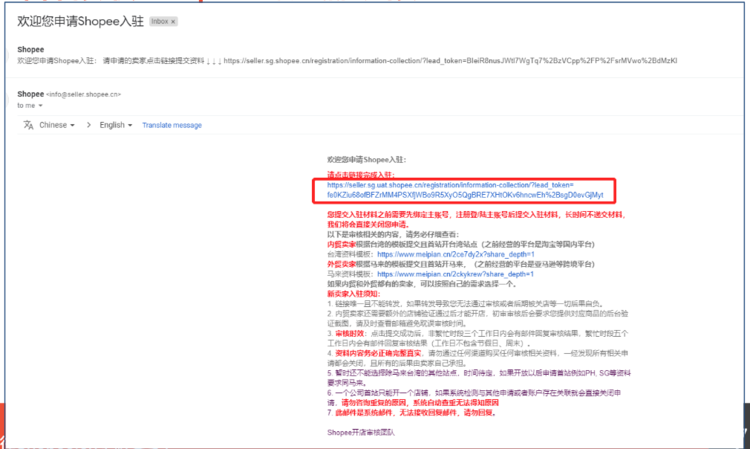Screen dimensions: 750x449
Task: Click the email subject '欢迎您申请Shopee入驻' at top
Action: pos(80,22)
